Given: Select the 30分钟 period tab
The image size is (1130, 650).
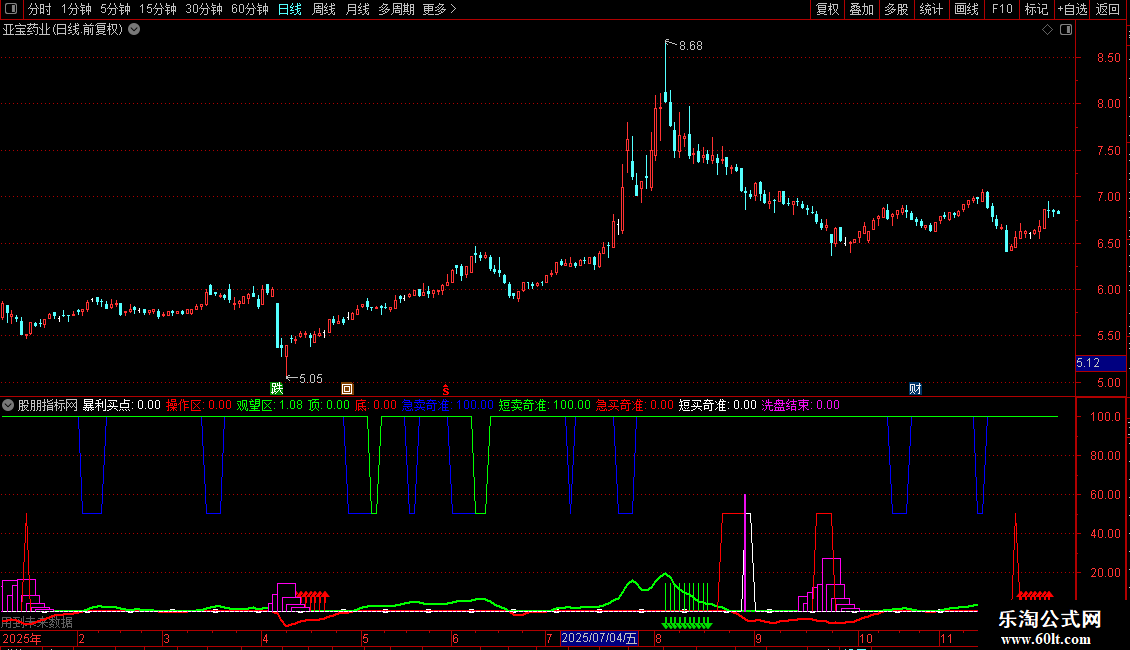Looking at the screenshot, I should click(204, 9).
